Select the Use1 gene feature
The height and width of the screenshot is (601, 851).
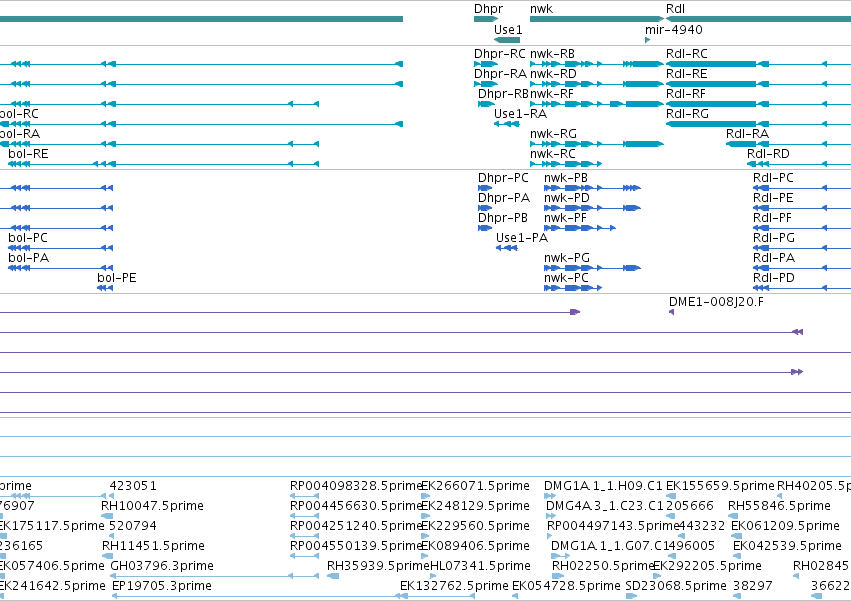[x=507, y=40]
